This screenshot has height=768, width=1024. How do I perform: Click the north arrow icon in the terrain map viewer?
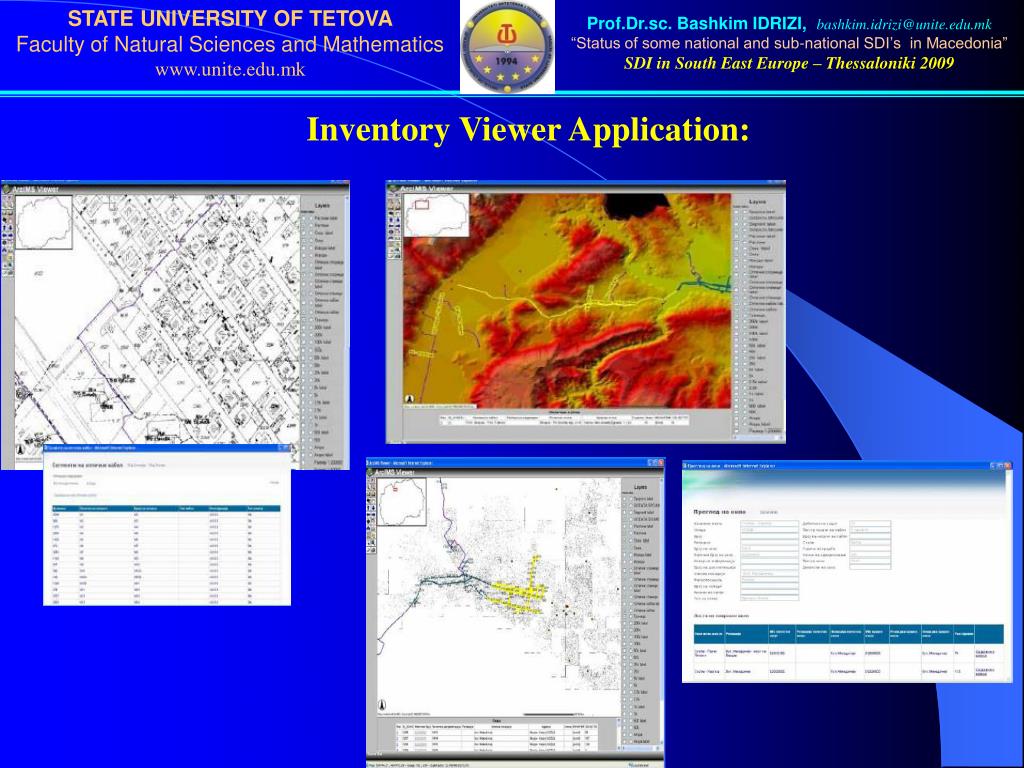(x=410, y=399)
